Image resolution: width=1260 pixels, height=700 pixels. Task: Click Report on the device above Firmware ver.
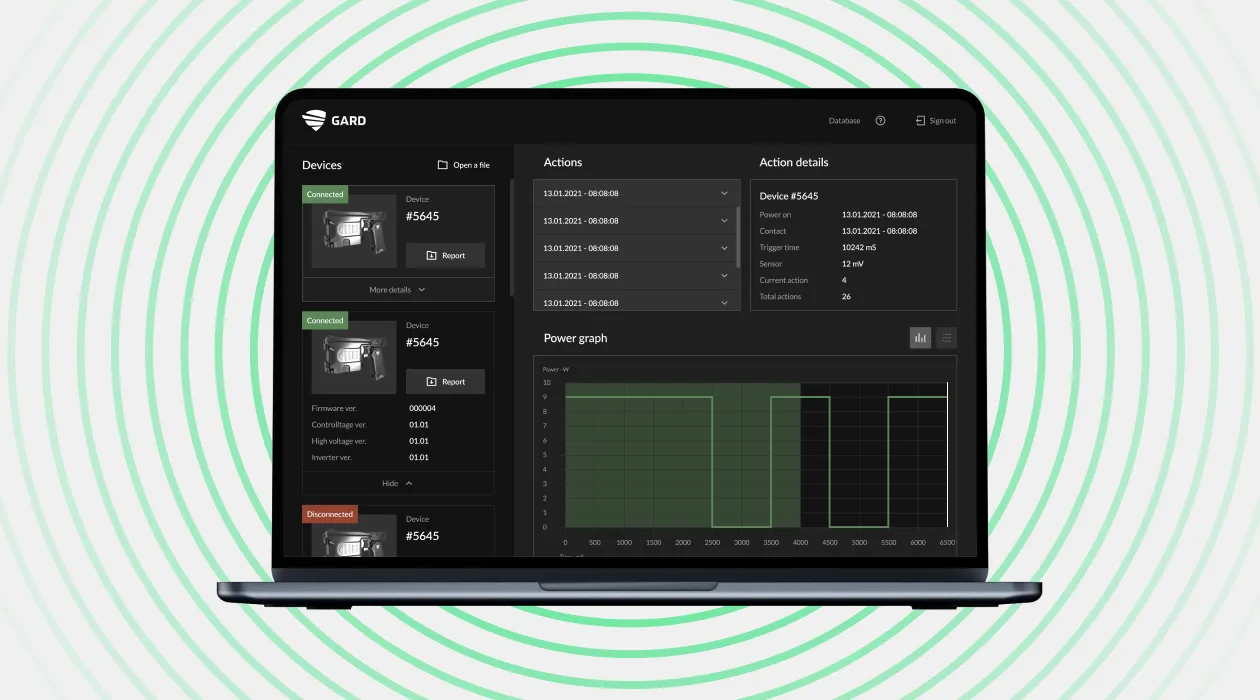click(x=445, y=382)
